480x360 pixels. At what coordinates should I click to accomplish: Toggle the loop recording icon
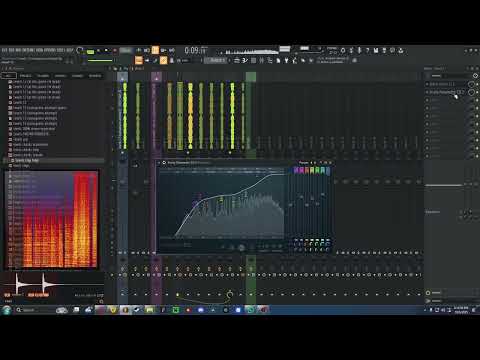pos(172,50)
